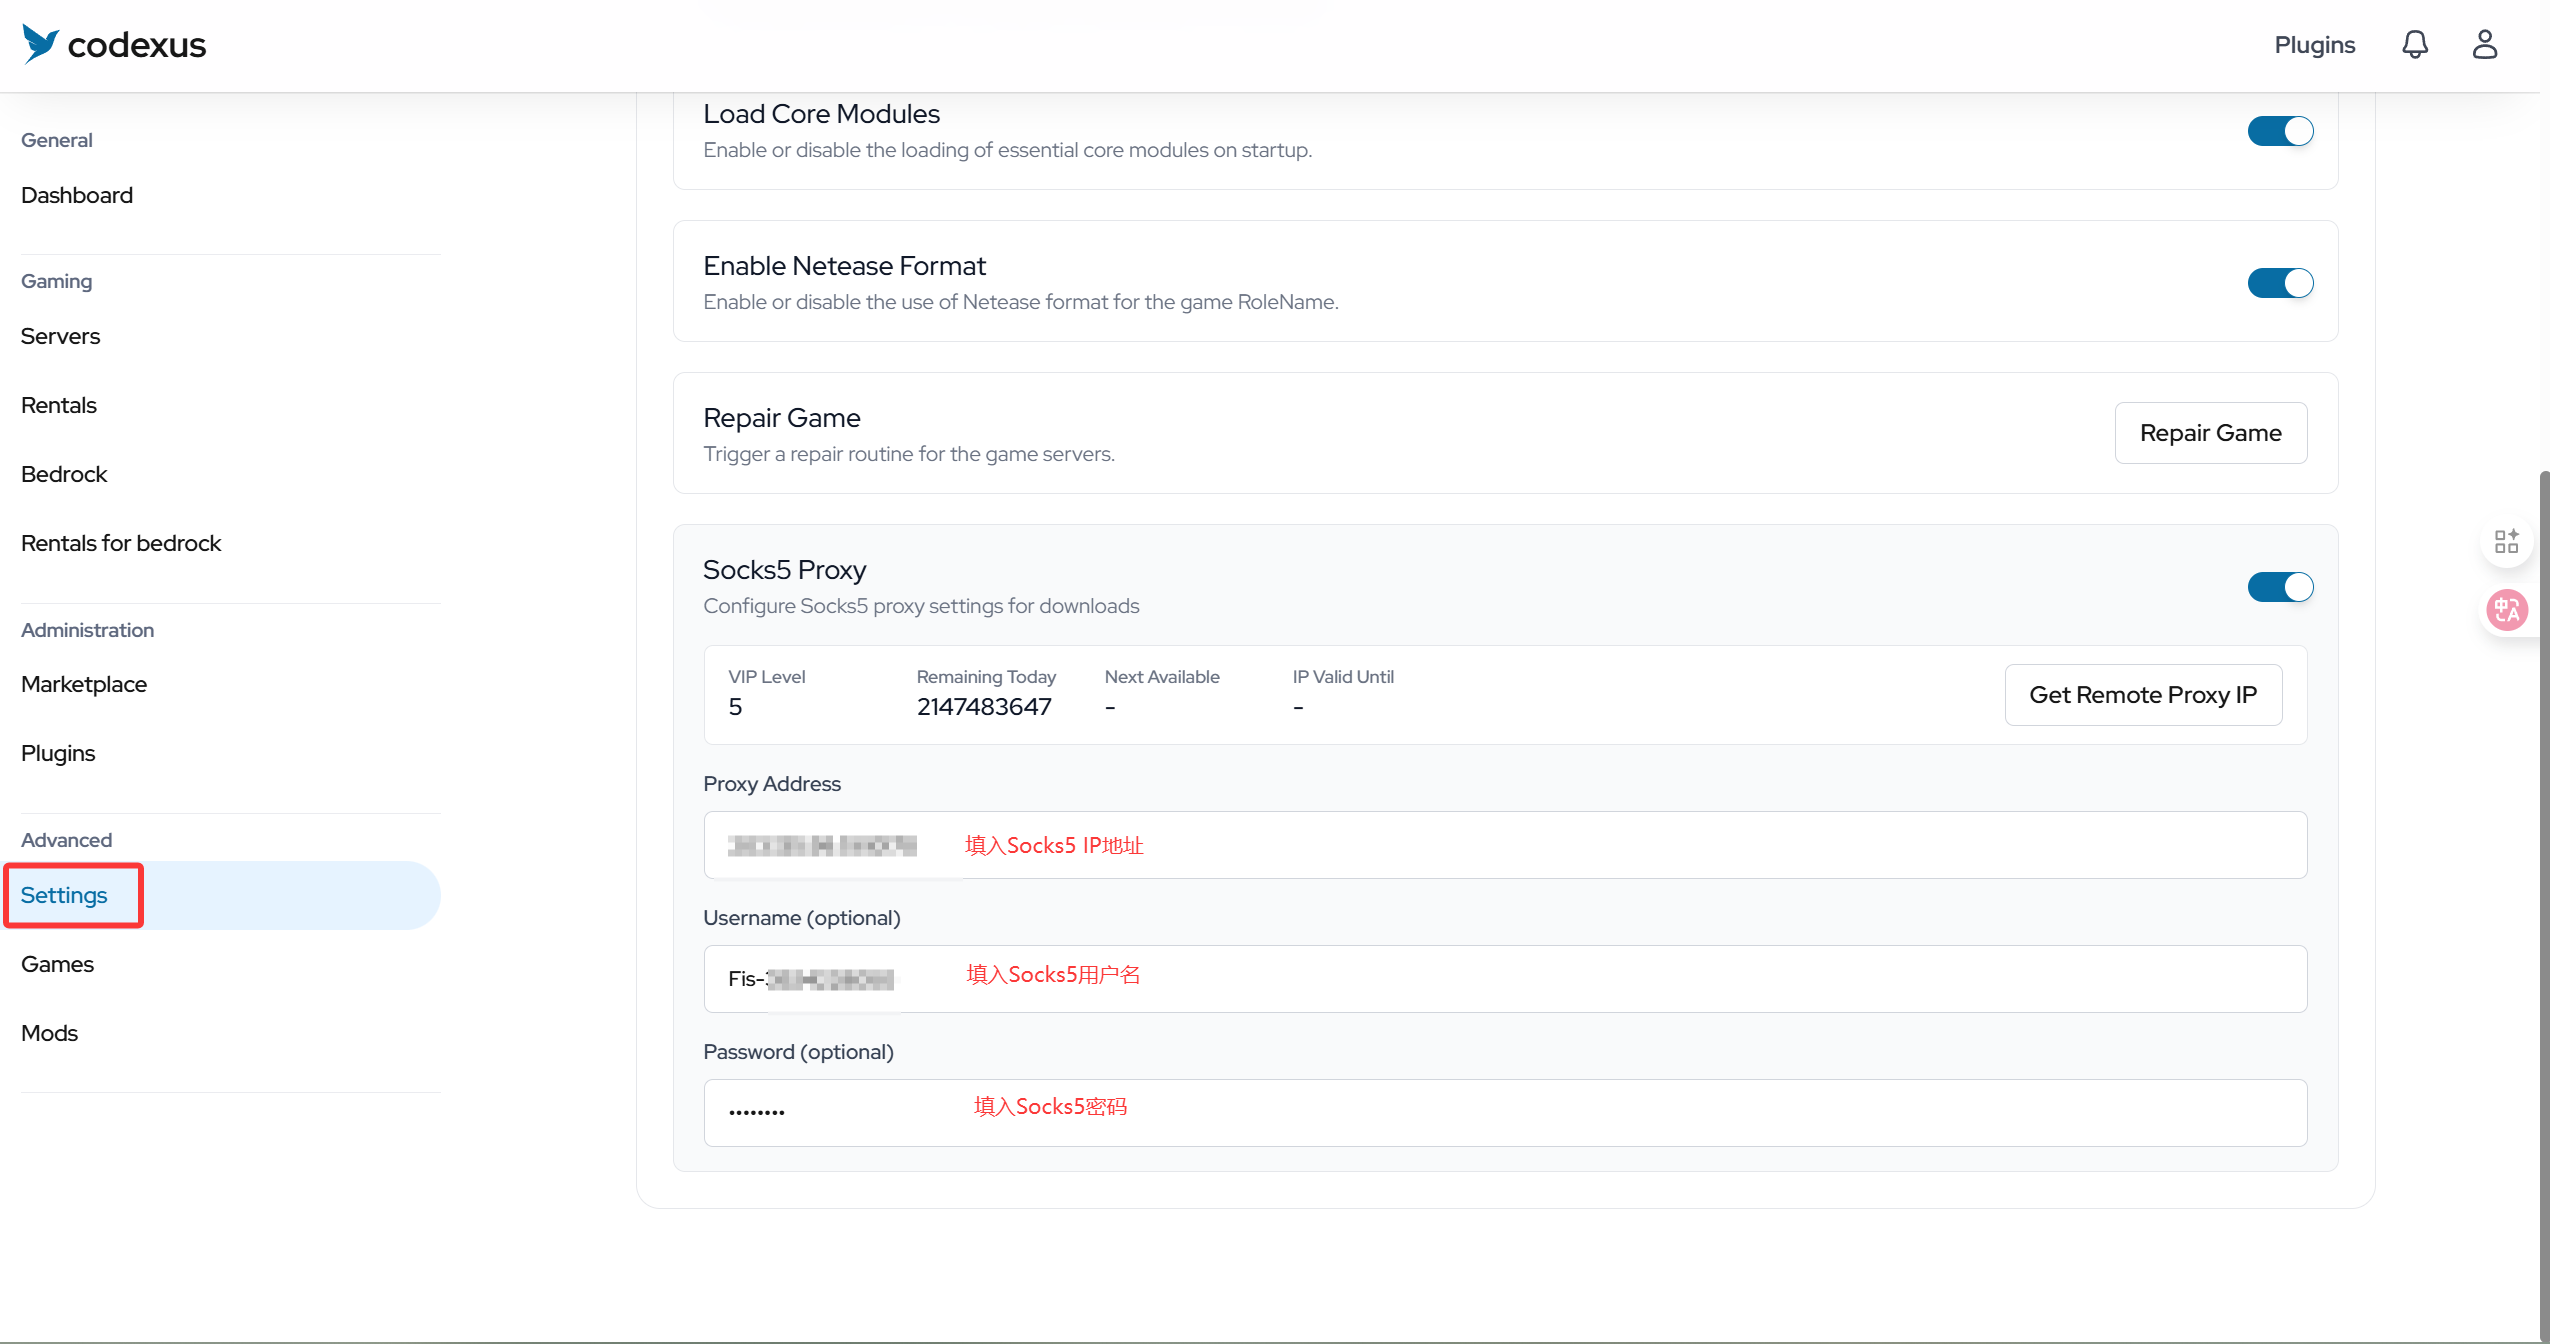2550x1344 pixels.
Task: Open the user account icon
Action: click(2485, 45)
